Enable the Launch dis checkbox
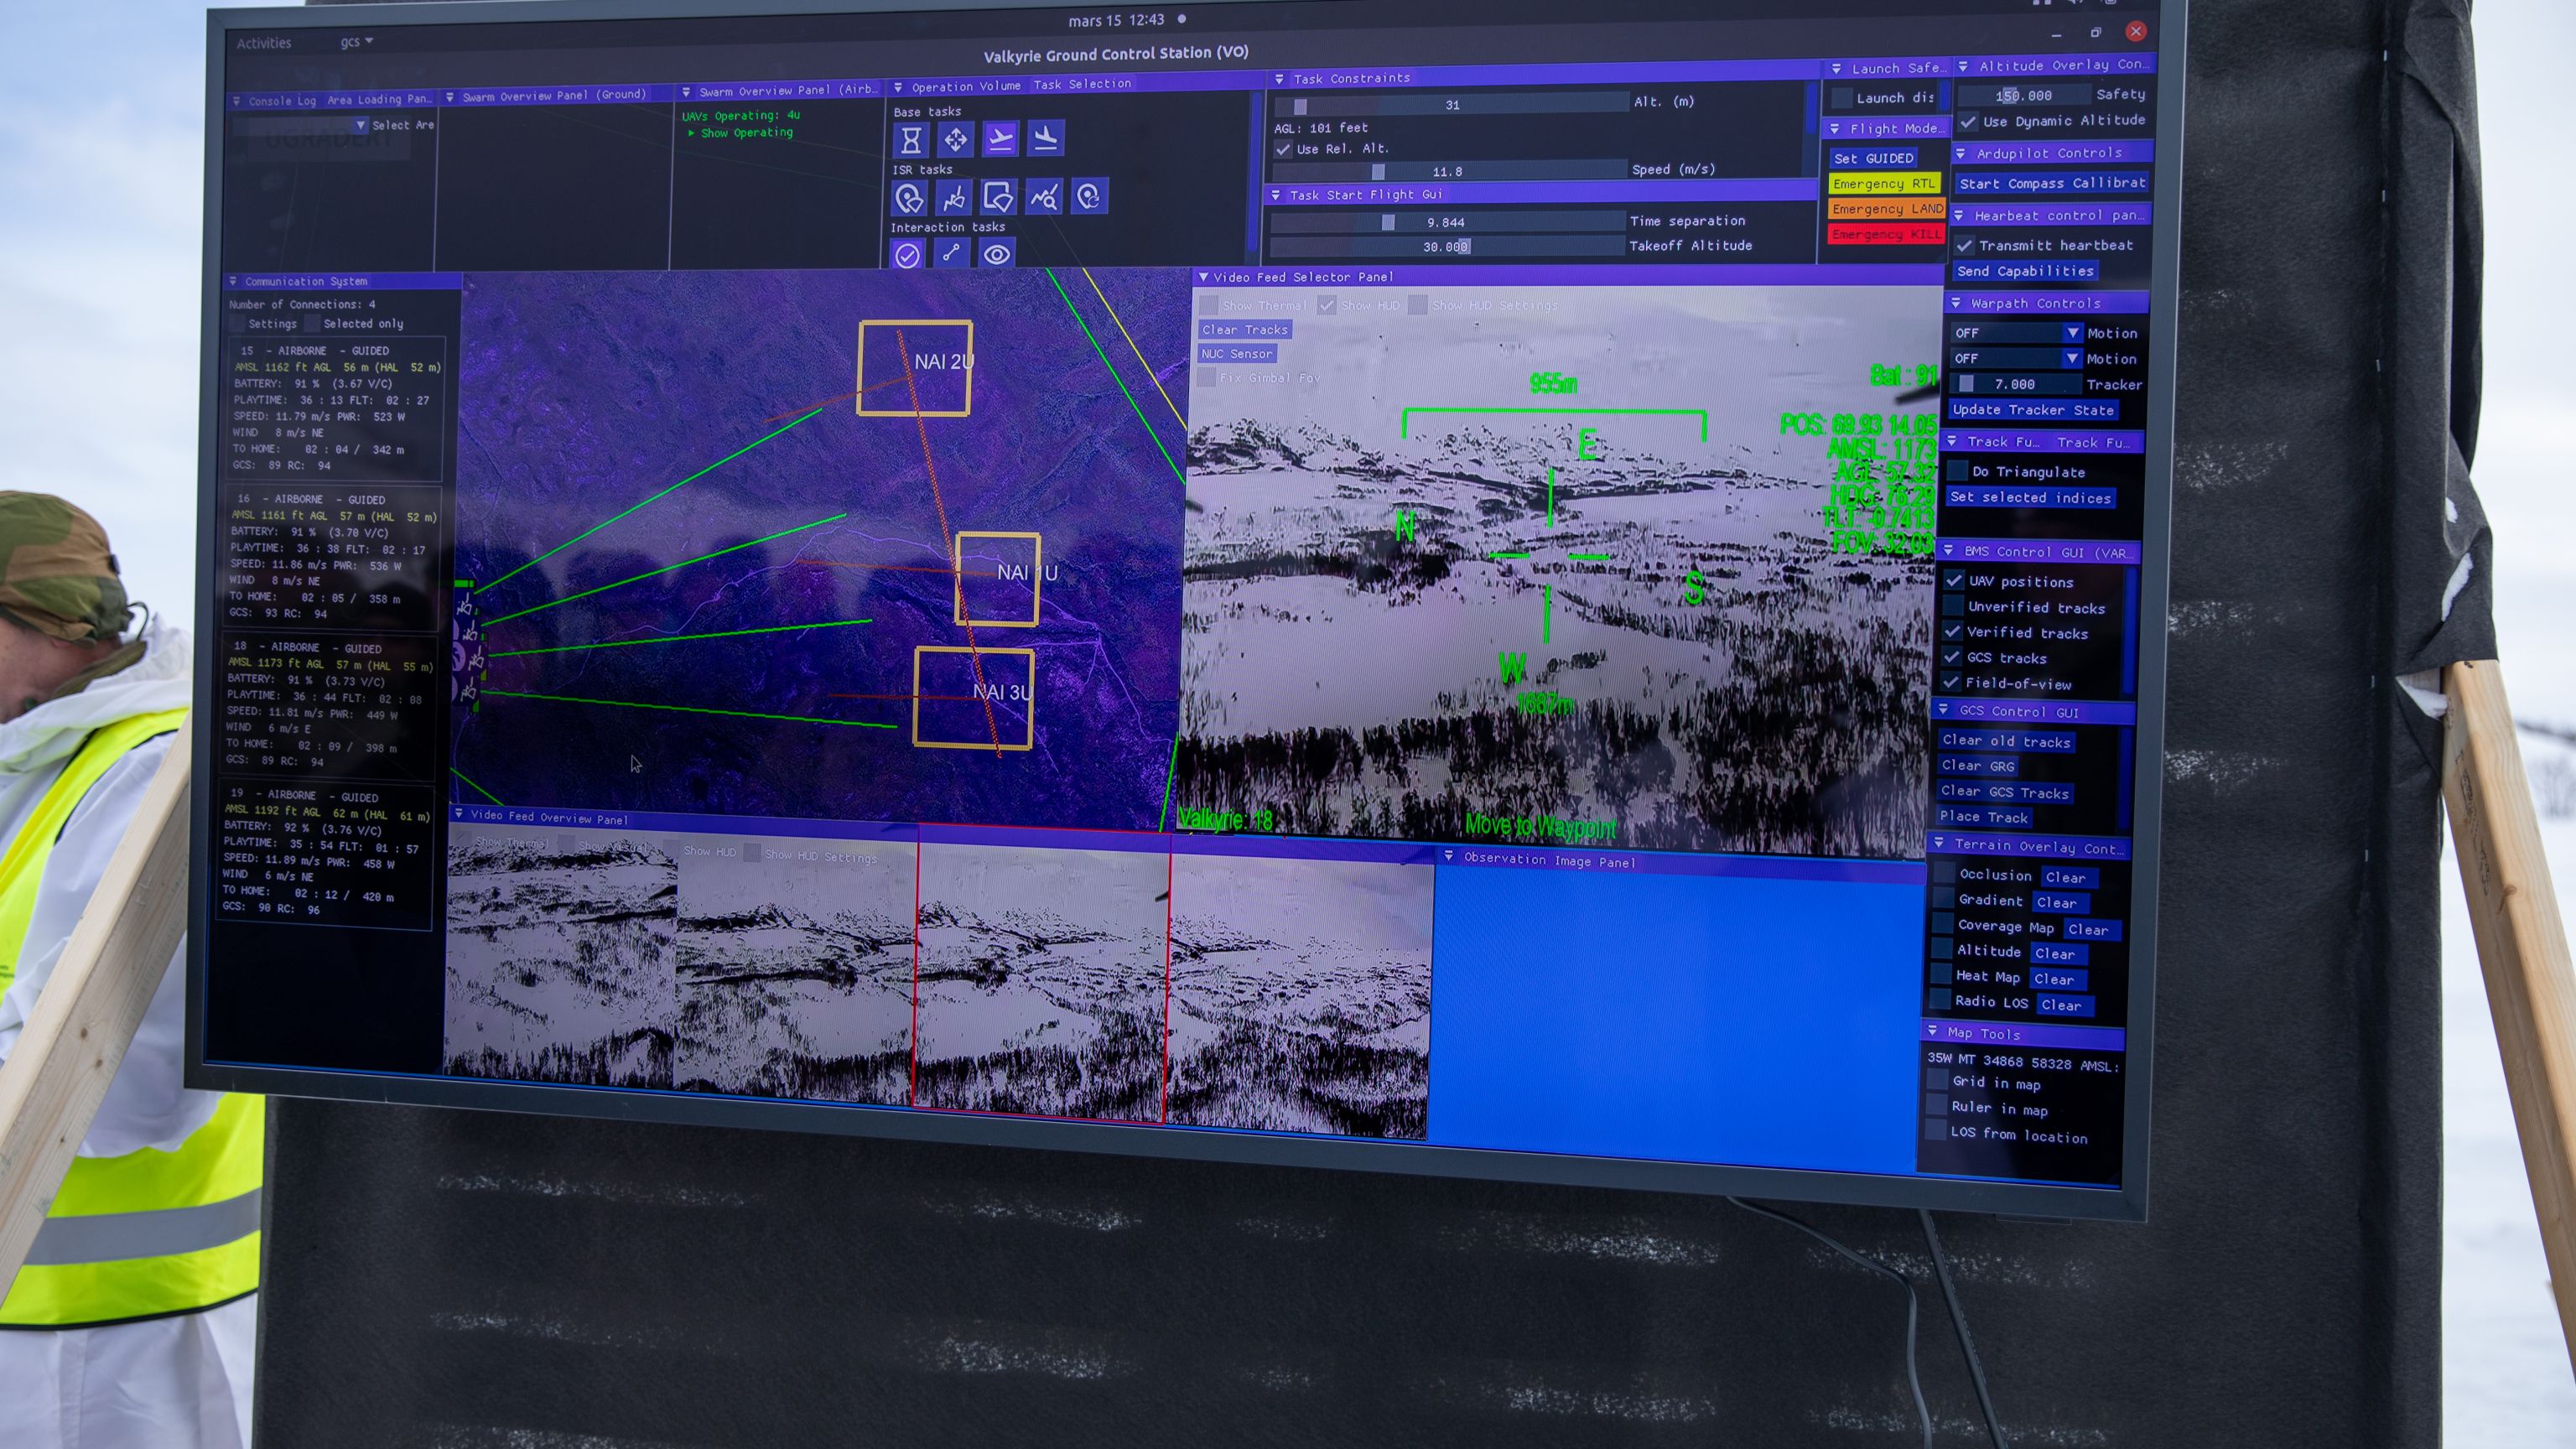This screenshot has height=1449, width=2576. click(x=1841, y=98)
